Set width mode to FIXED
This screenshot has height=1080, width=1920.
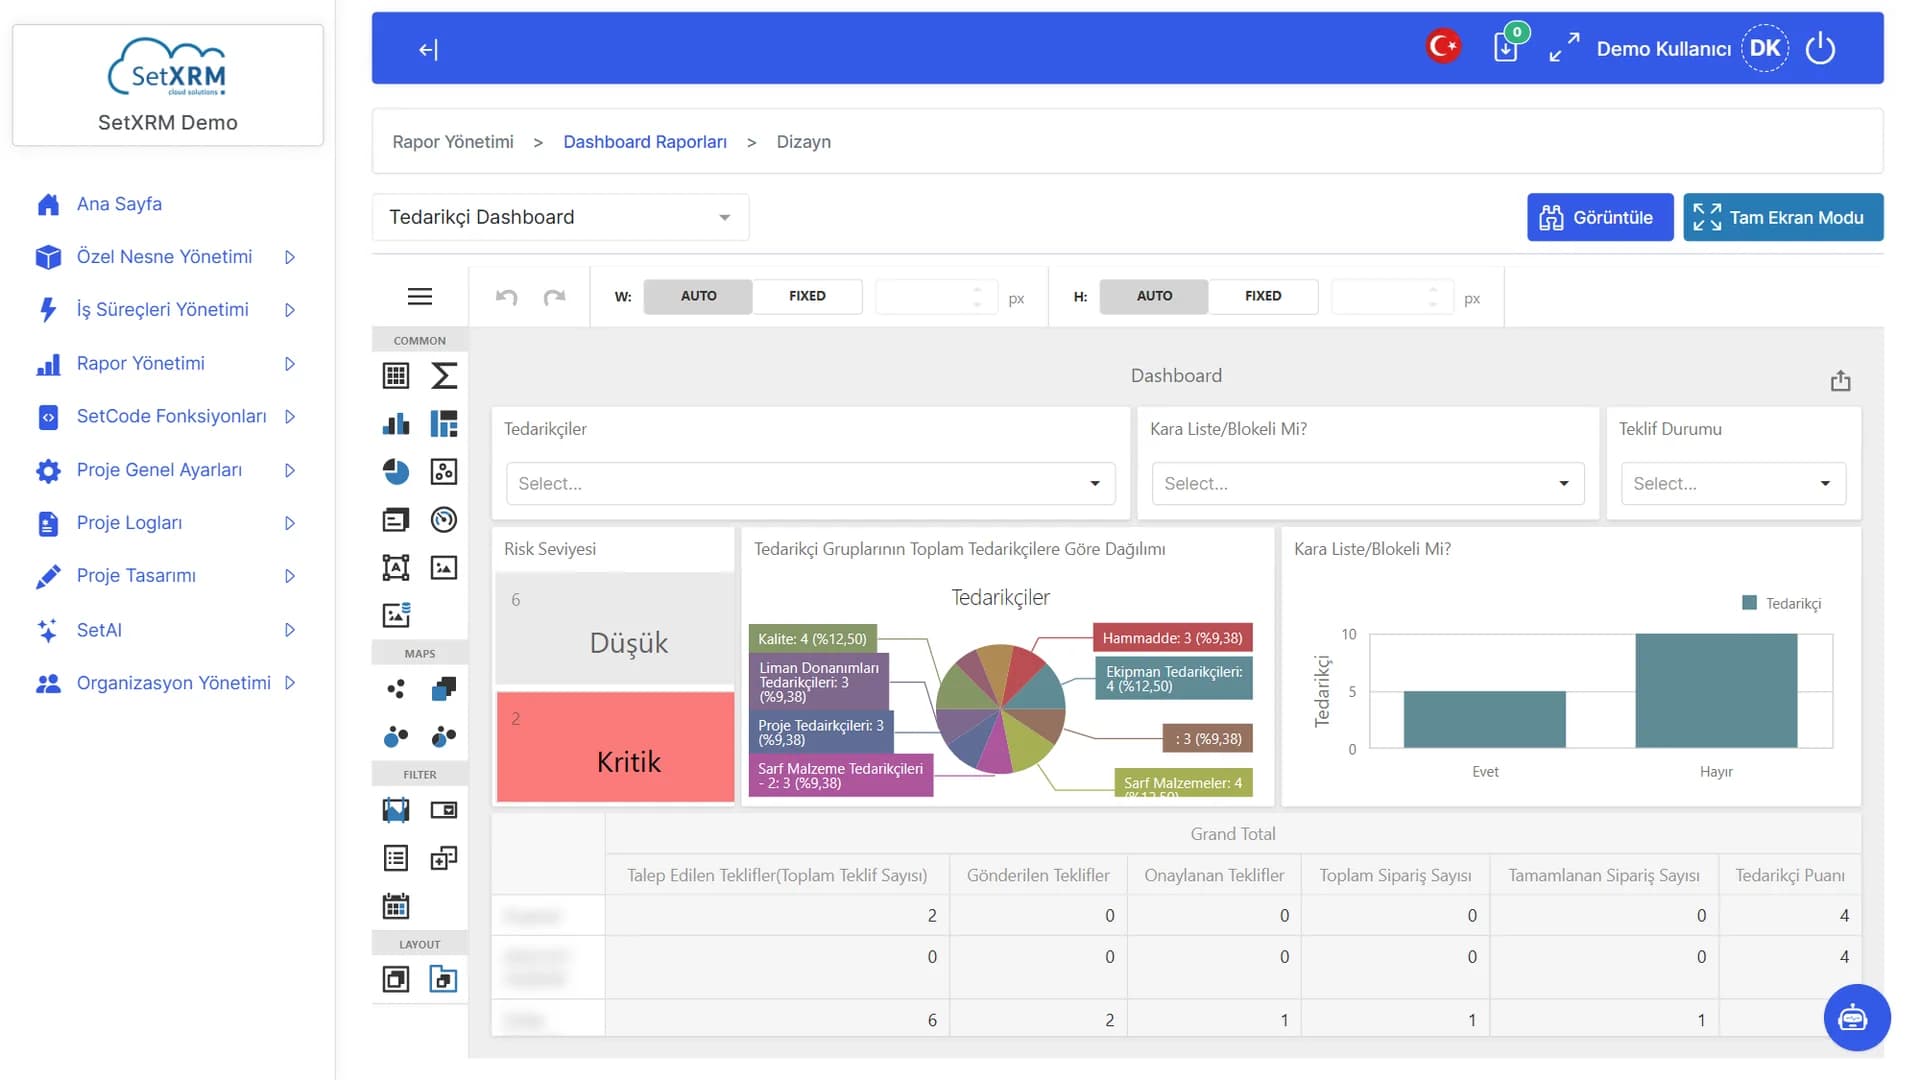point(807,296)
